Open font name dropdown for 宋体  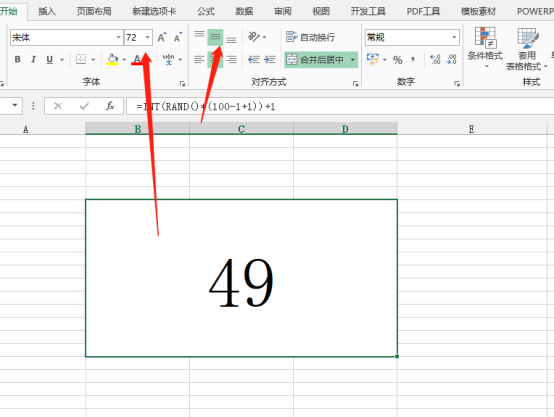point(118,37)
